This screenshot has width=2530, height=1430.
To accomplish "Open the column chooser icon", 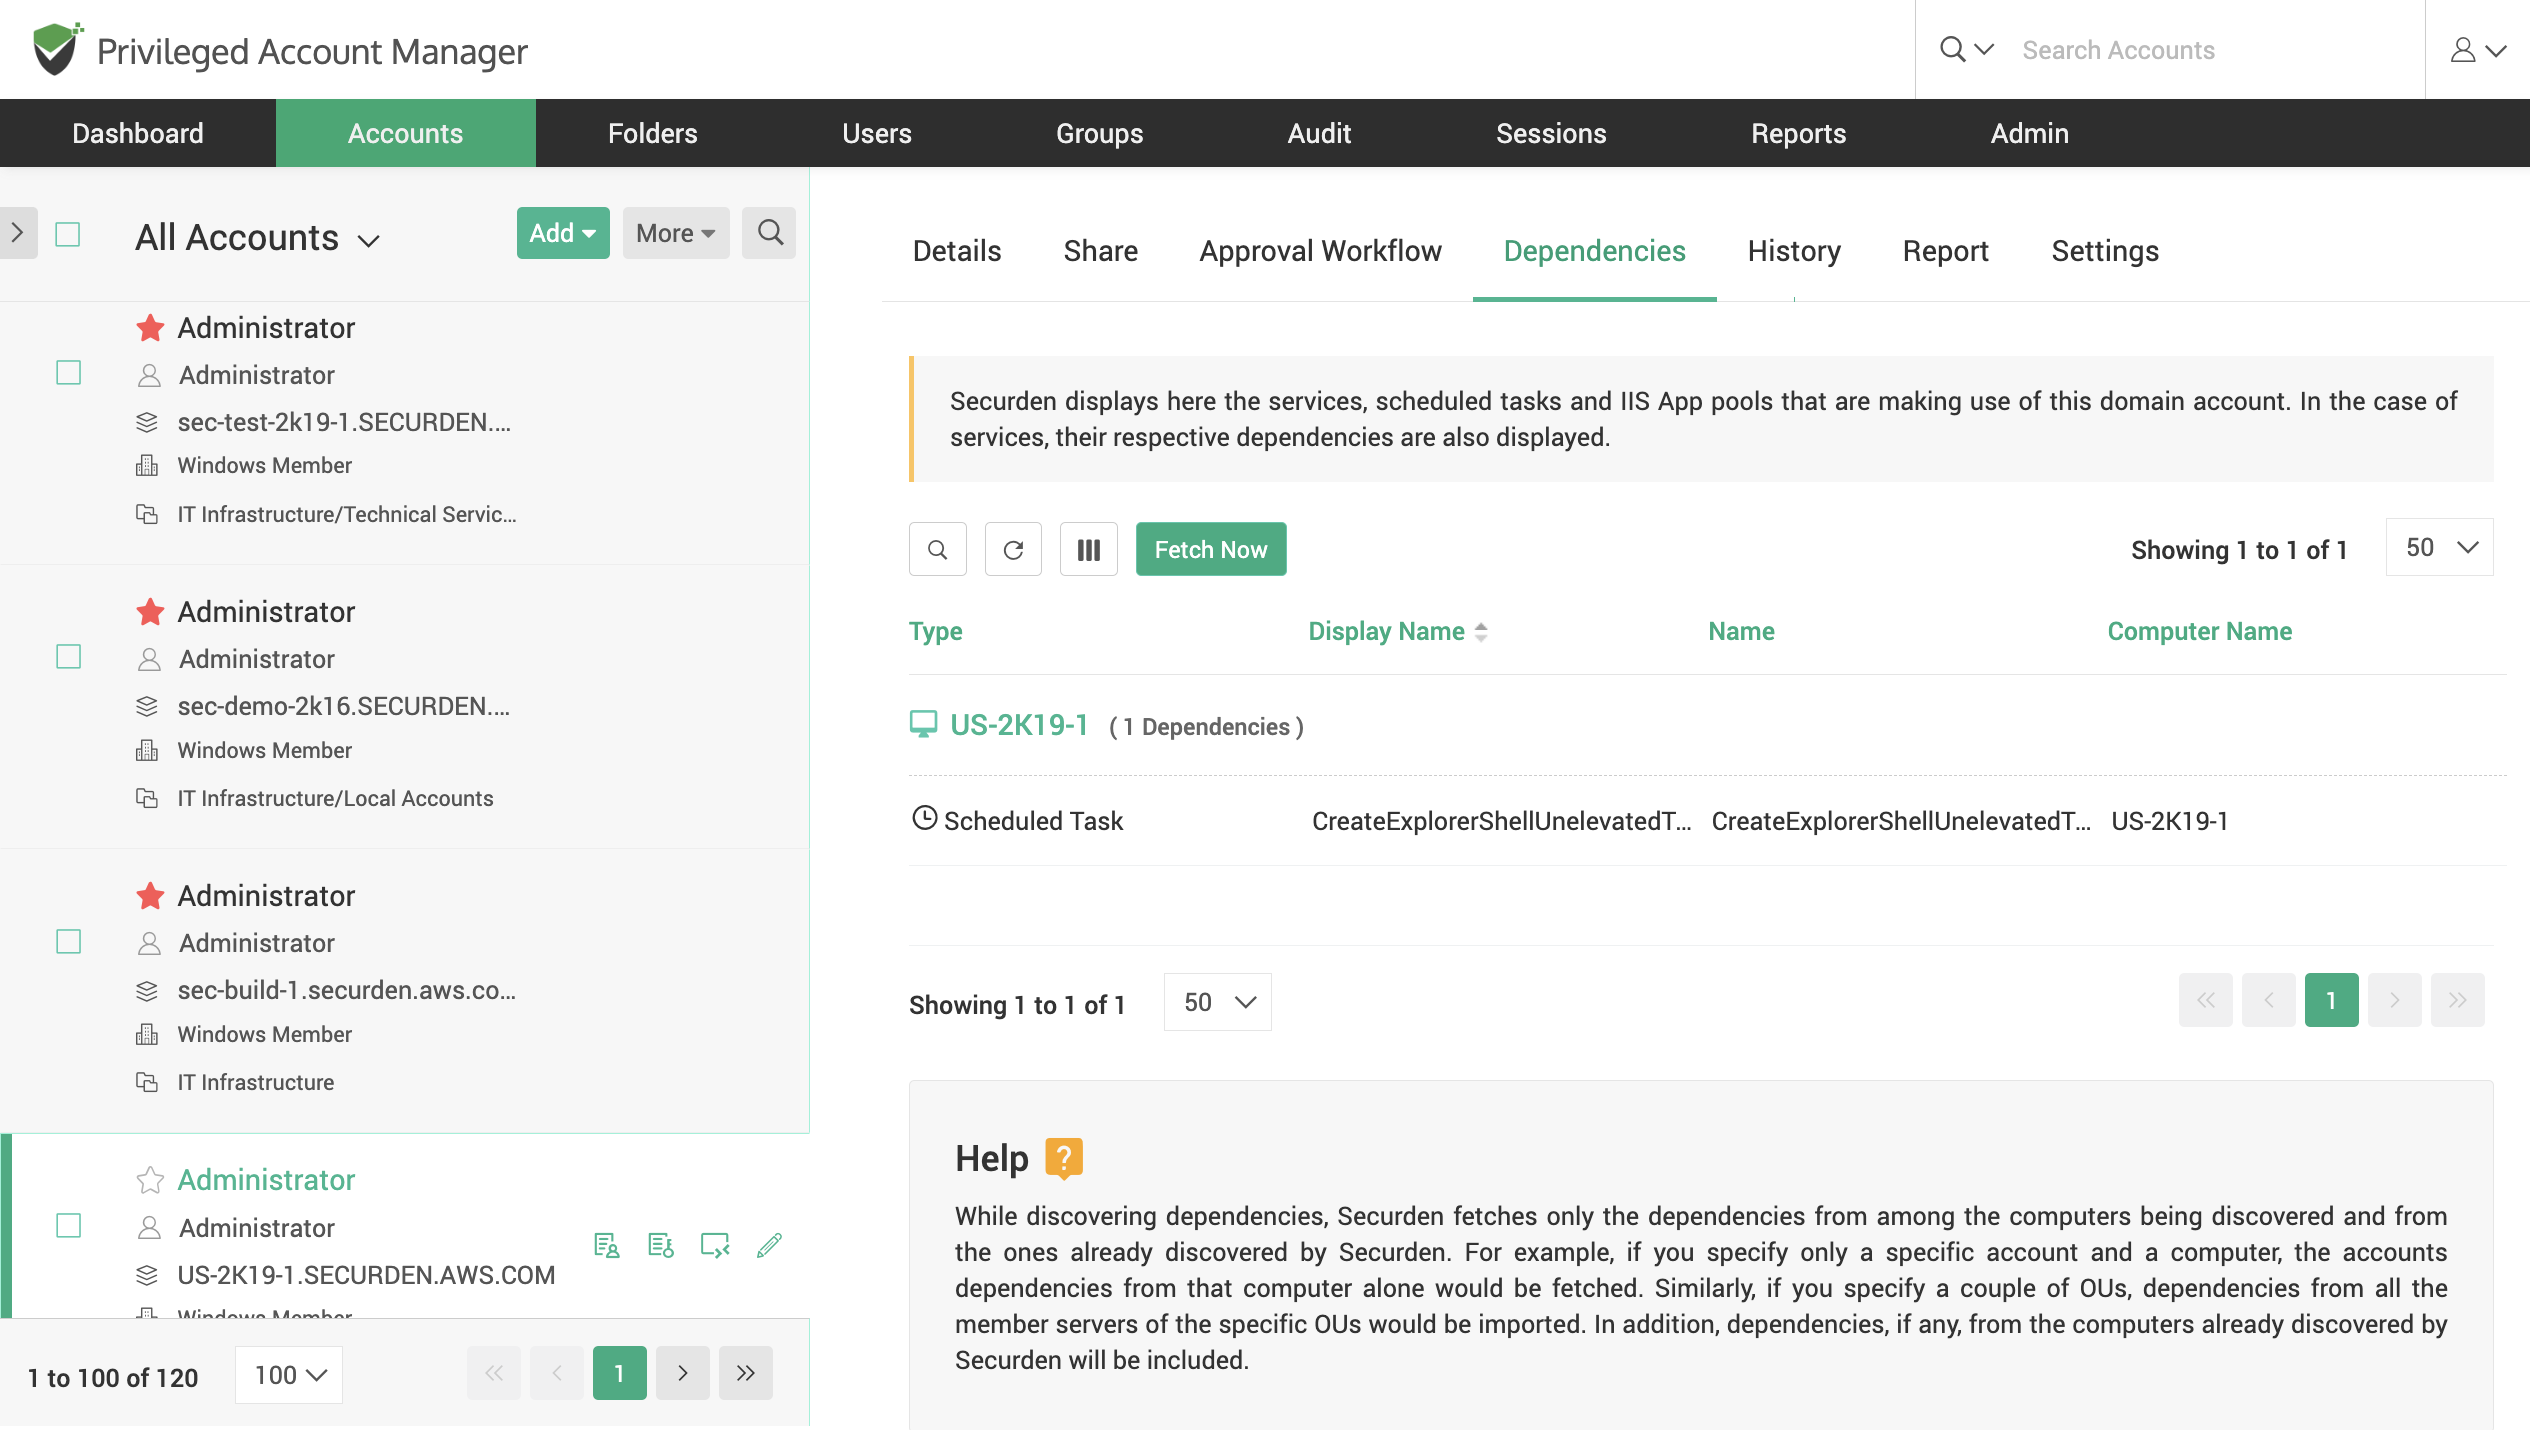I will pyautogui.click(x=1089, y=549).
